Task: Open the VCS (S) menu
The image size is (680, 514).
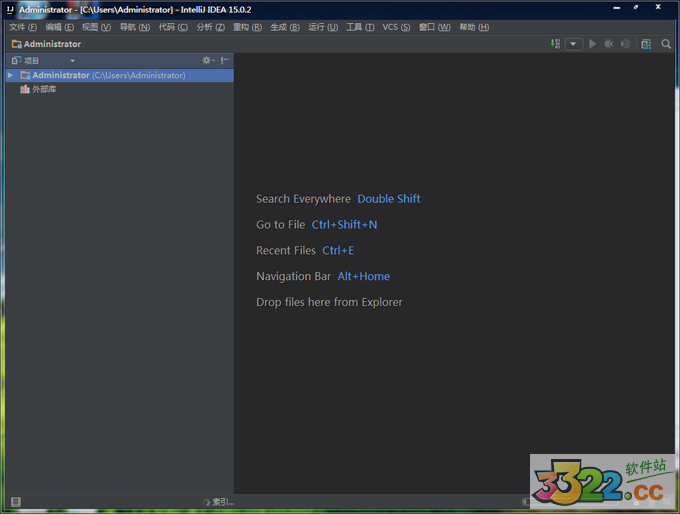Action: point(396,27)
